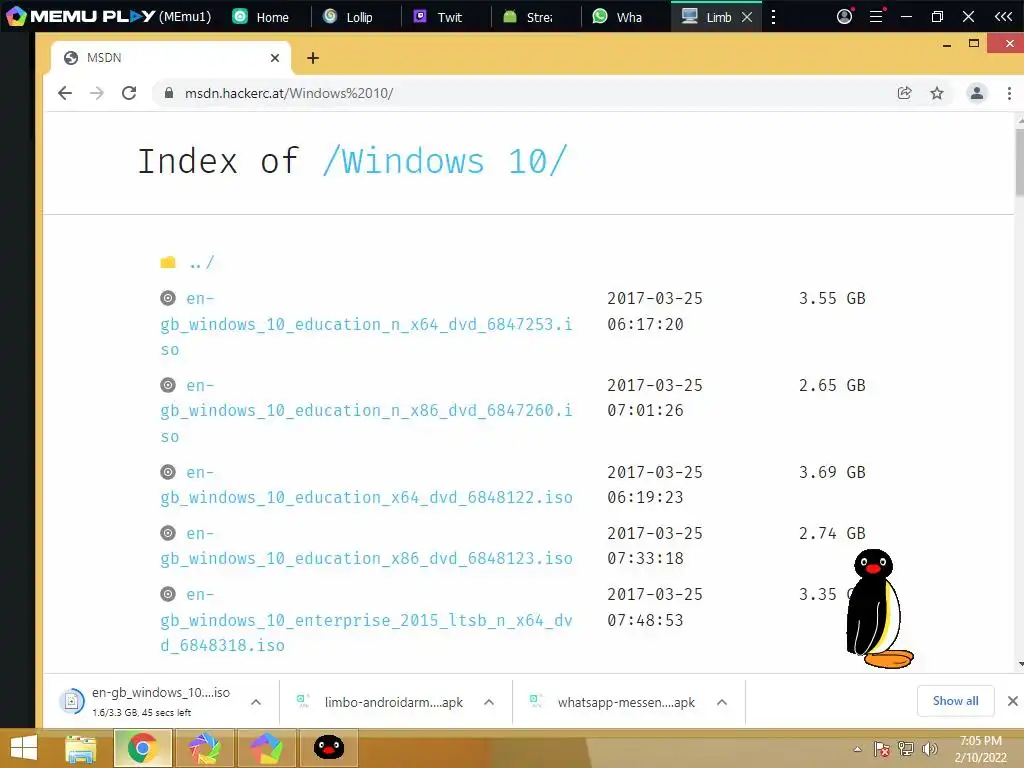Close the downloads bar
The height and width of the screenshot is (768, 1024).
(1012, 701)
